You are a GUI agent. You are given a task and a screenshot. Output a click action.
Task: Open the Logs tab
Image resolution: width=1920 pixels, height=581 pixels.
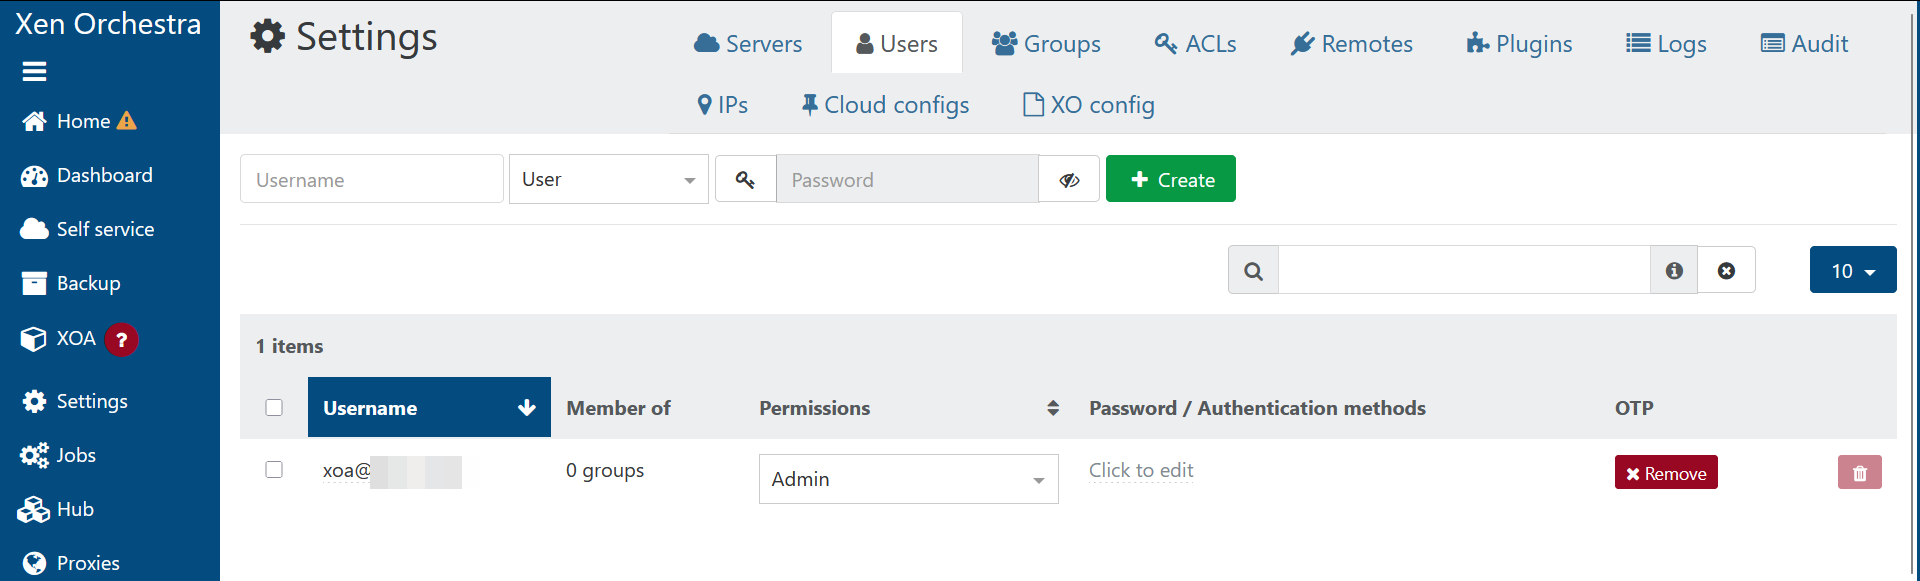coord(1666,43)
